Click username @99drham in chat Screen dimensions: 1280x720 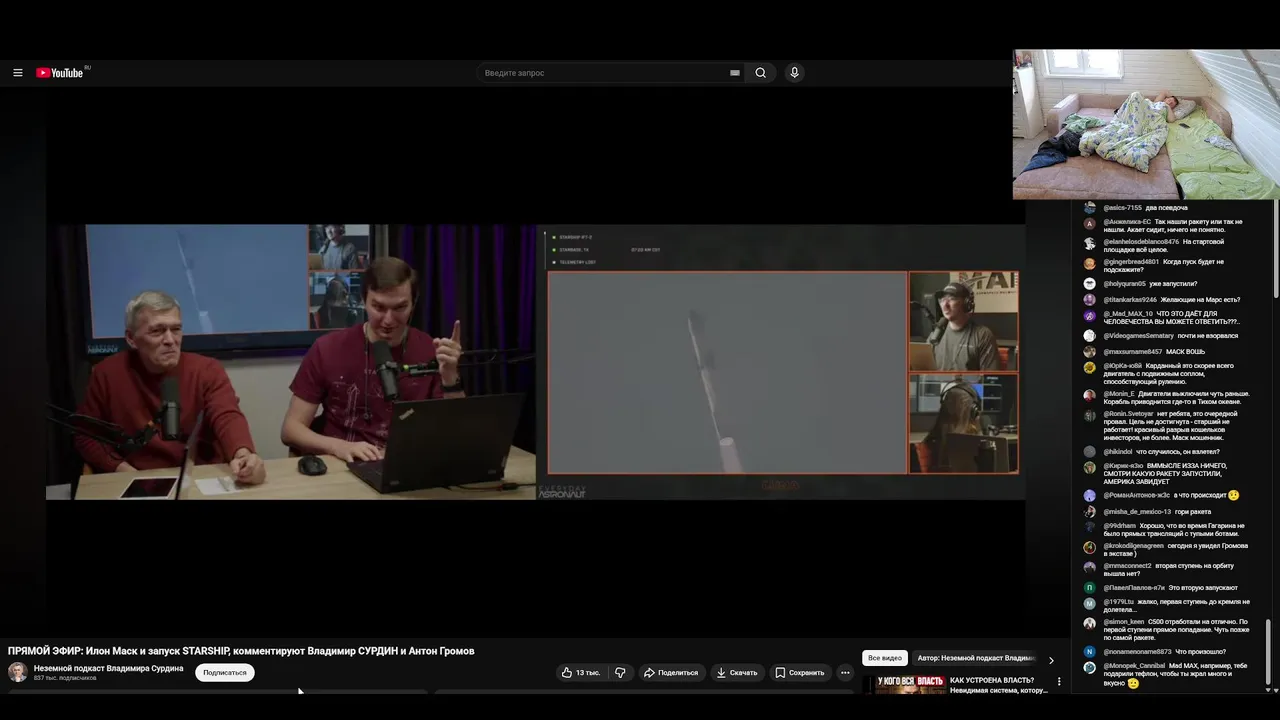[1120, 526]
